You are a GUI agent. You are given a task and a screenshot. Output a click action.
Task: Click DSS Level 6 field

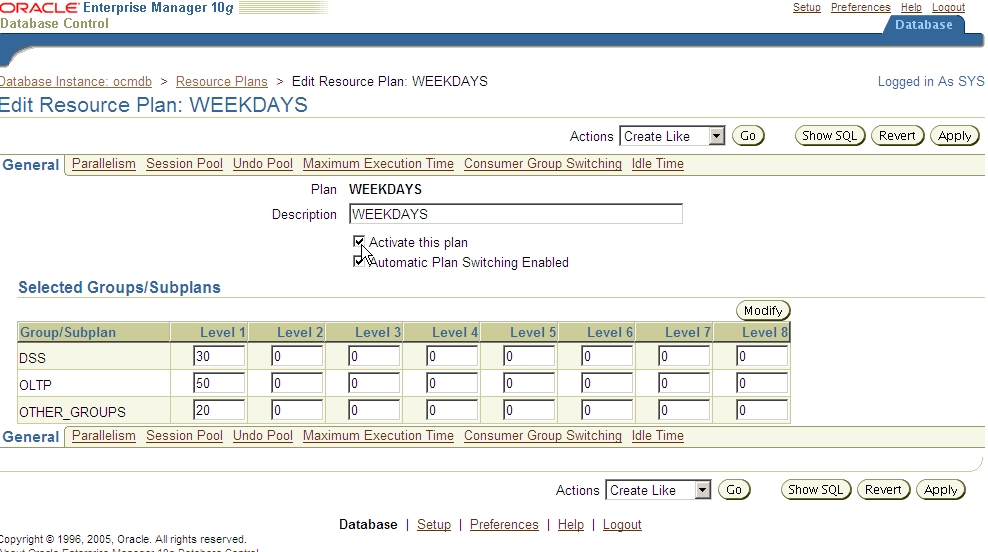point(607,356)
